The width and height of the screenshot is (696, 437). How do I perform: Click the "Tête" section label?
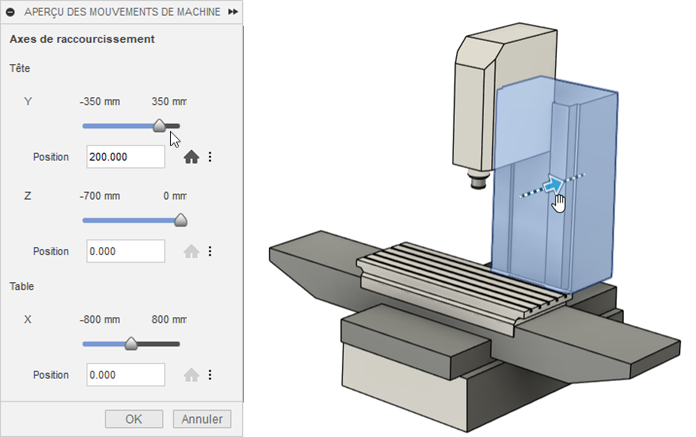click(20, 68)
